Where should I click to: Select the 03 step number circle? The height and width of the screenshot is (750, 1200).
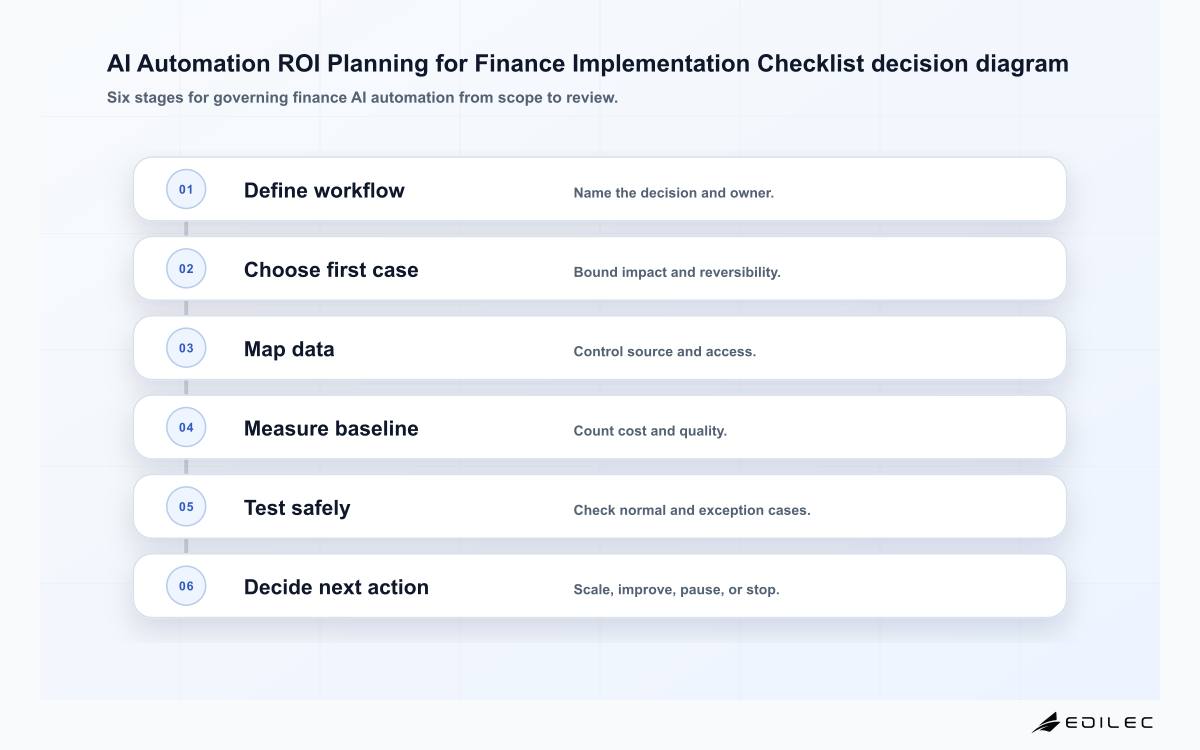(x=186, y=348)
